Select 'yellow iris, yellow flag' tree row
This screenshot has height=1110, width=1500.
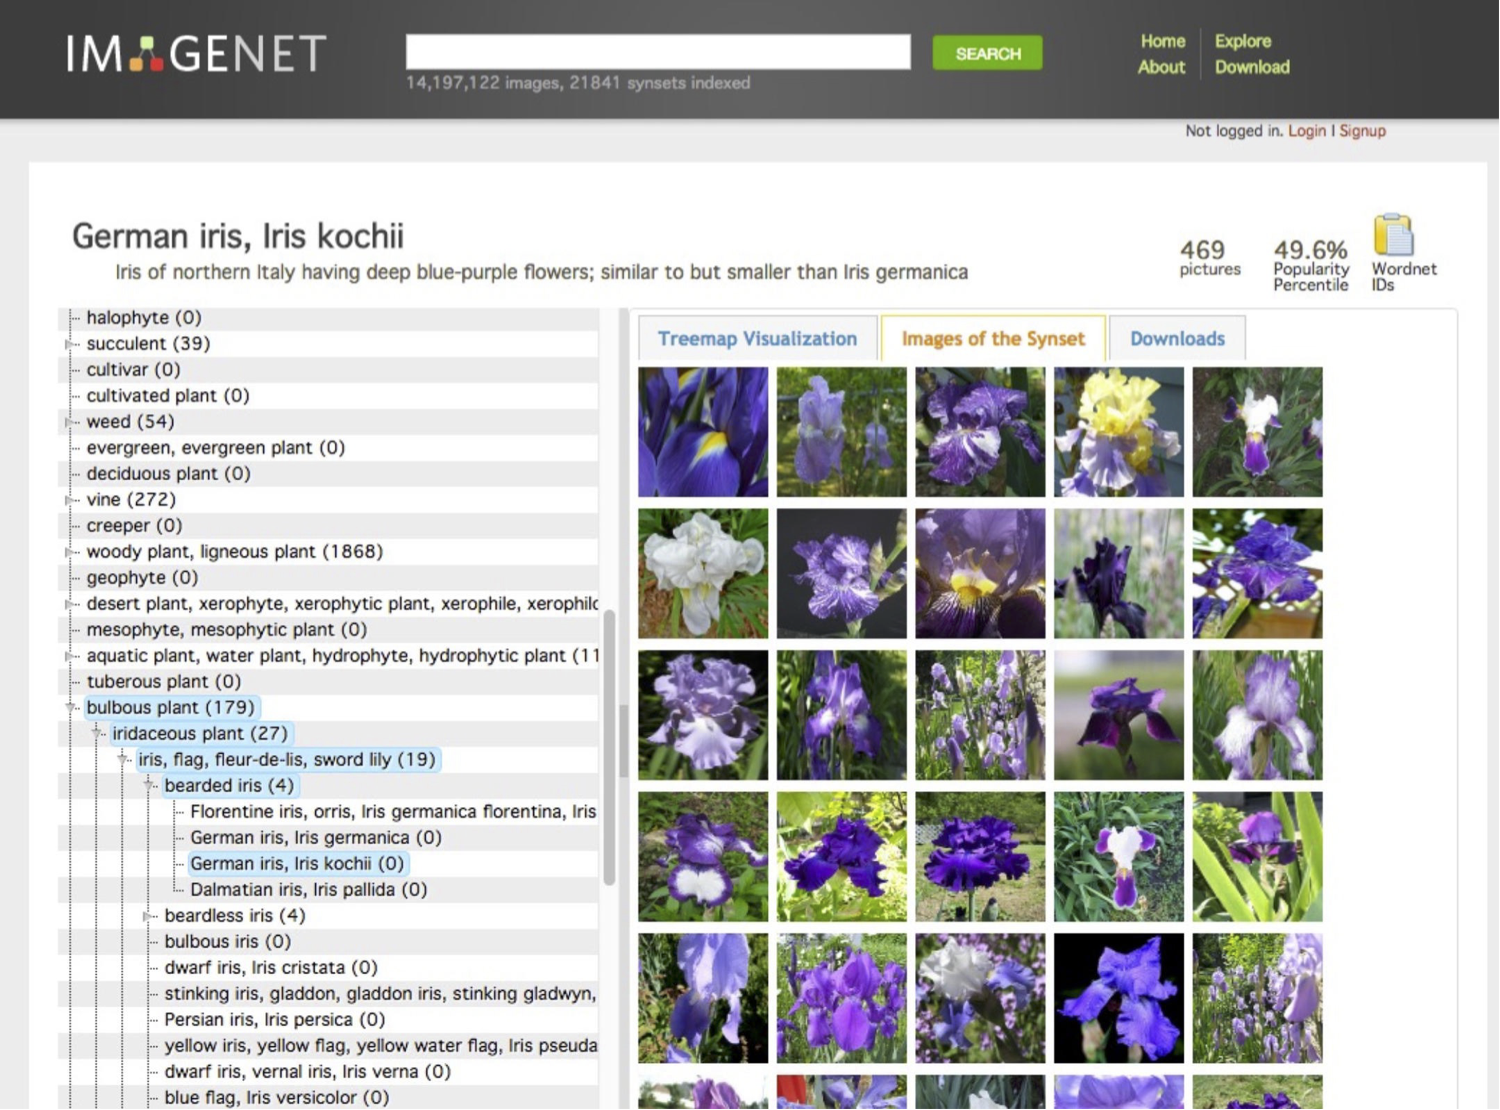pos(380,1046)
